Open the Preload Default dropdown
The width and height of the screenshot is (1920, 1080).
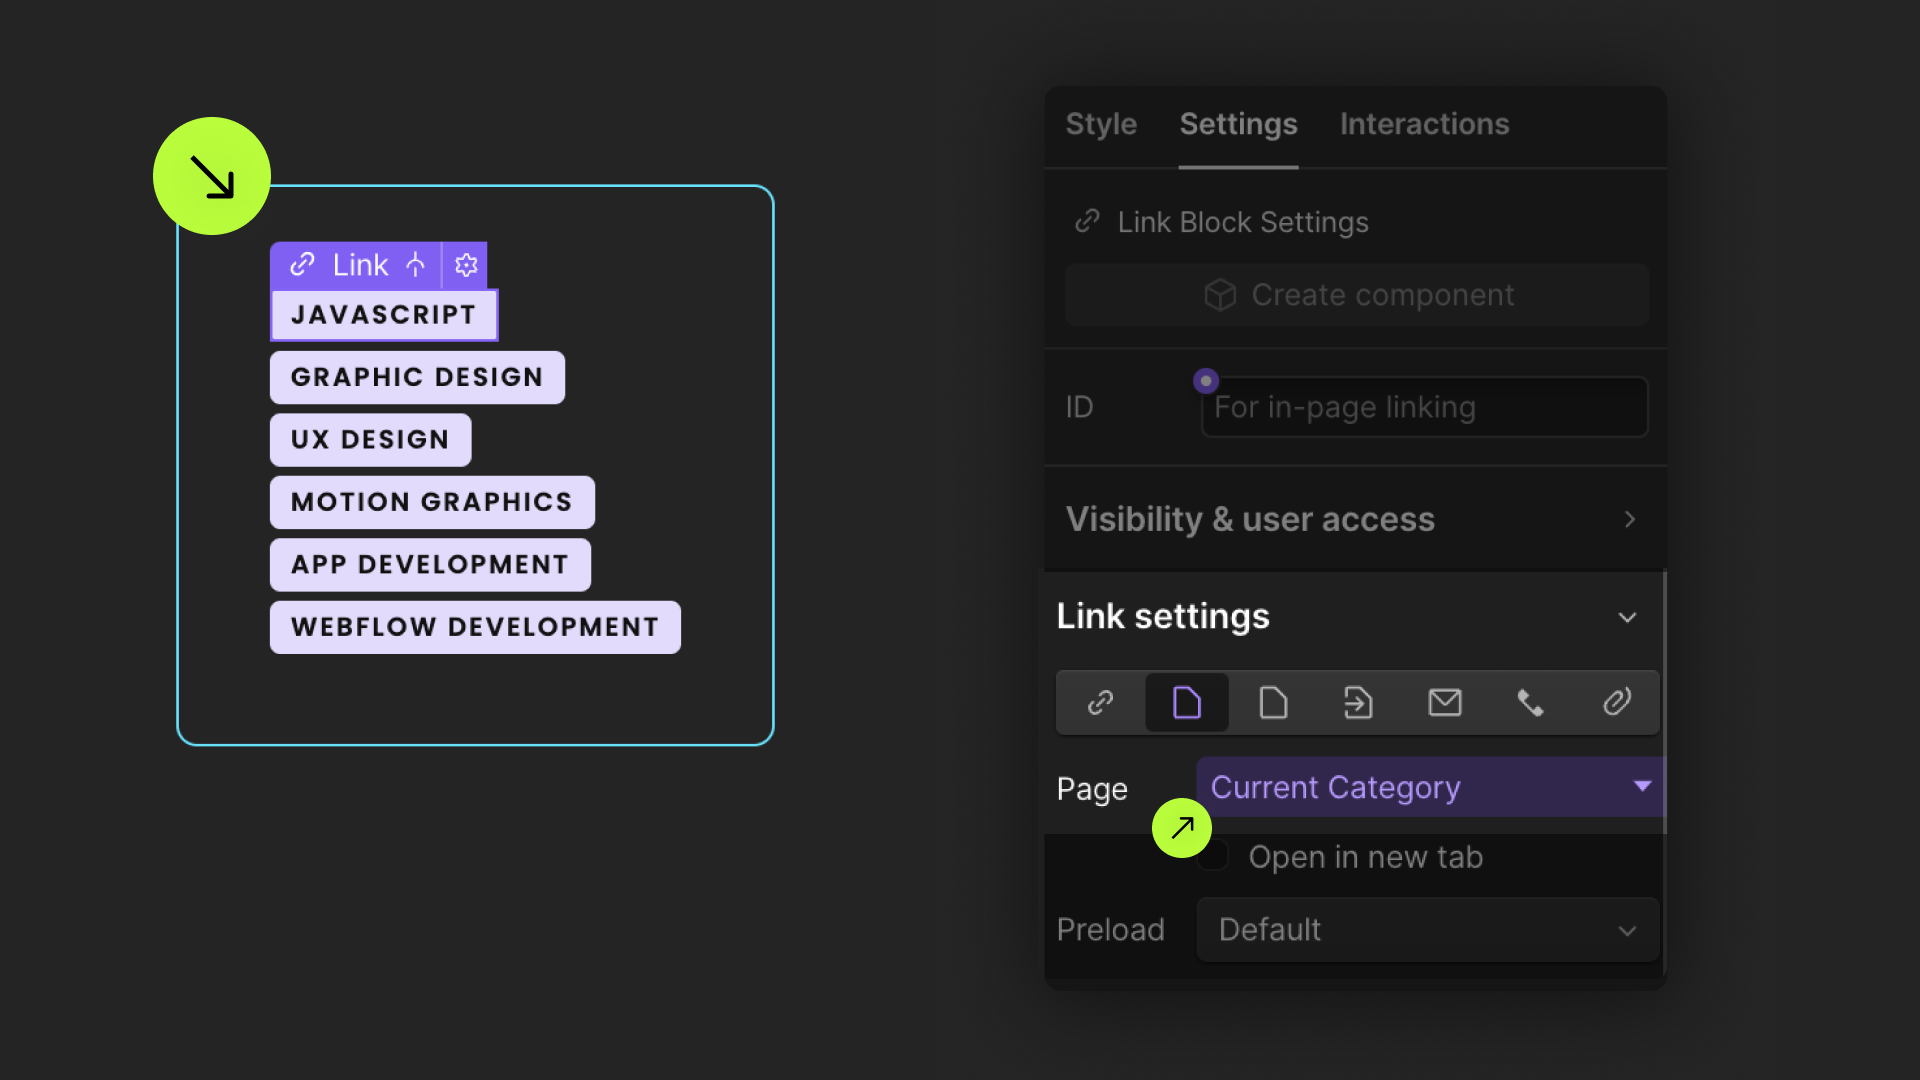pos(1428,930)
